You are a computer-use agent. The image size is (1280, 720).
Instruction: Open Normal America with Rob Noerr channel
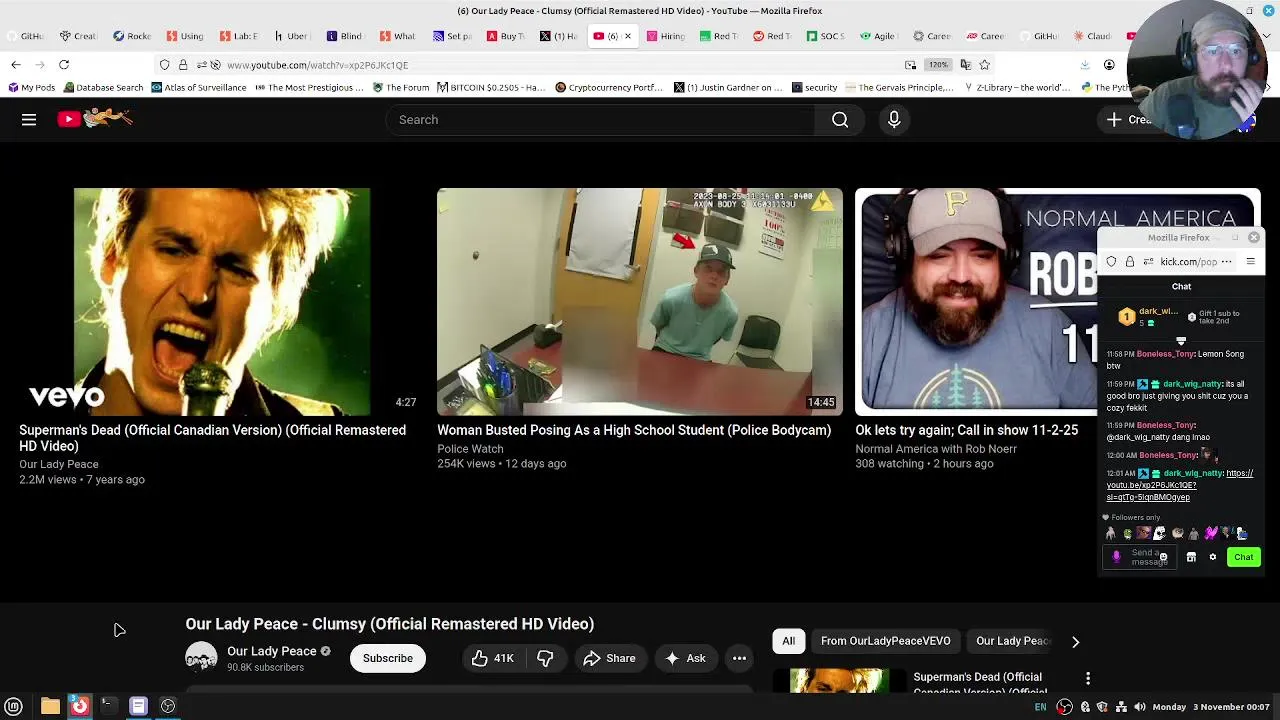point(936,449)
